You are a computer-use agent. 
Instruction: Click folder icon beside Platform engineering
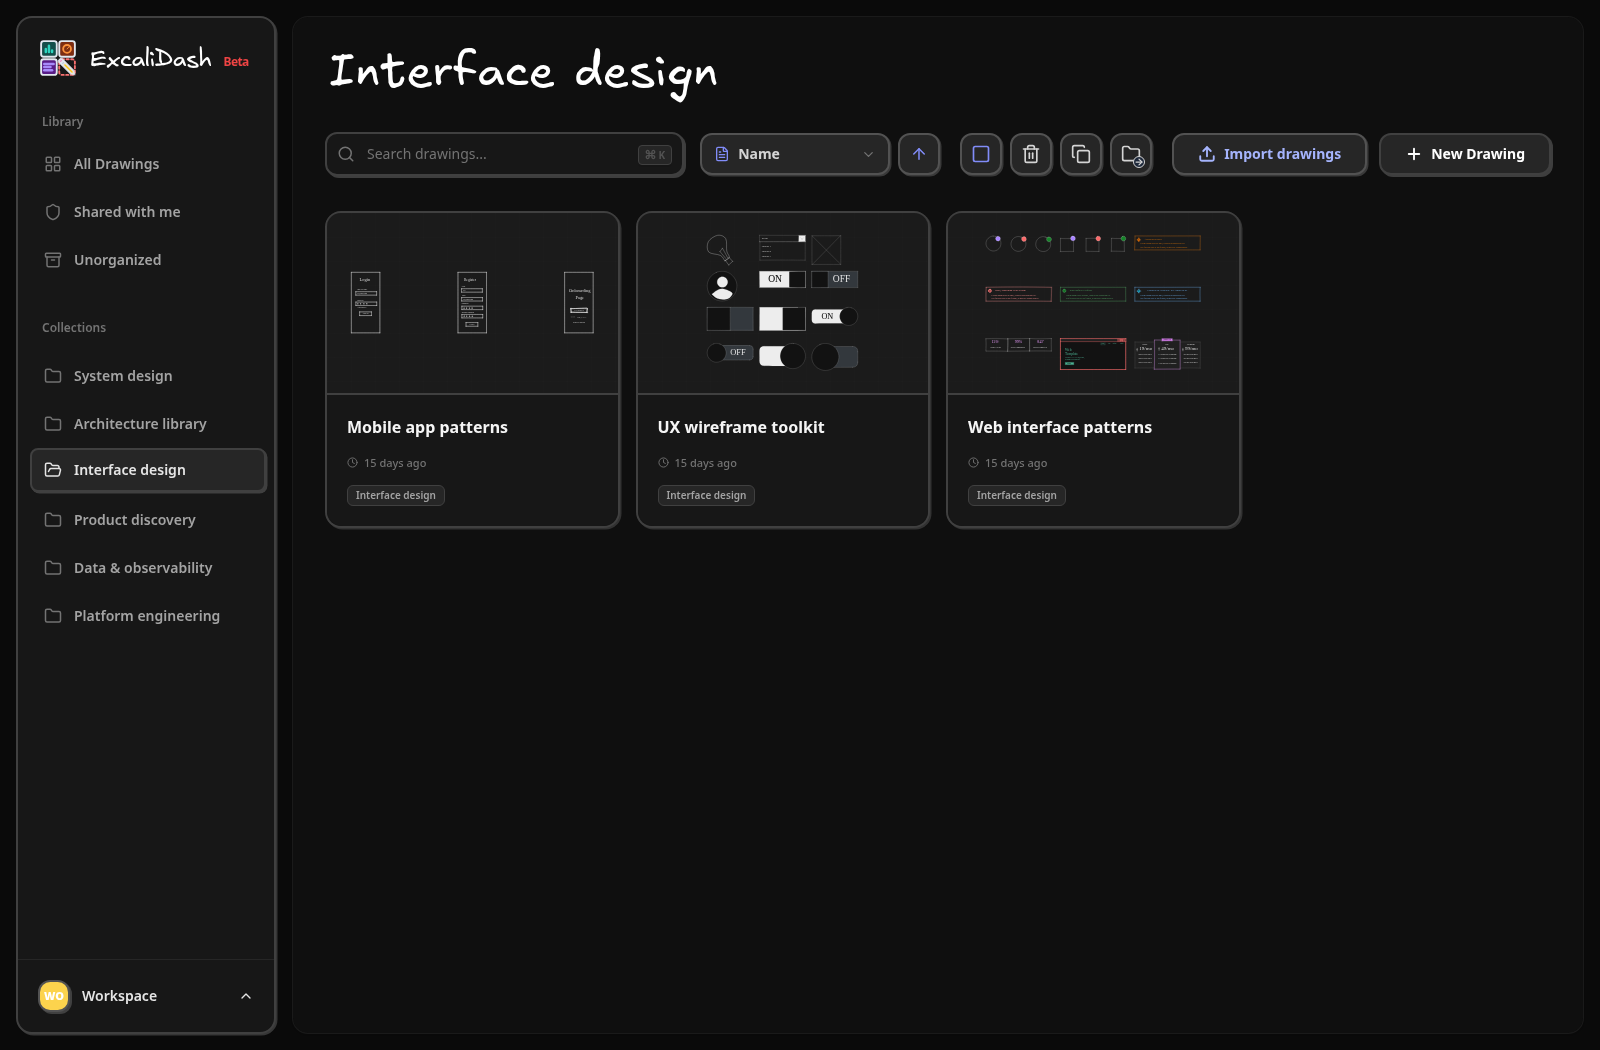click(x=53, y=616)
